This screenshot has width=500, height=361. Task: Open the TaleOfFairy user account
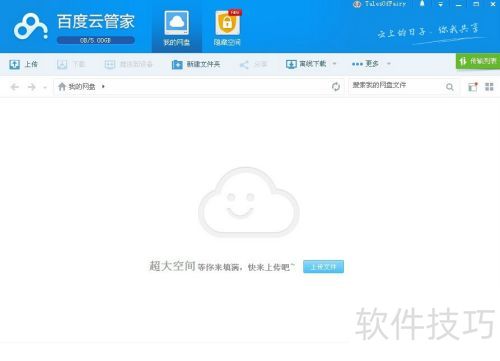[x=380, y=4]
